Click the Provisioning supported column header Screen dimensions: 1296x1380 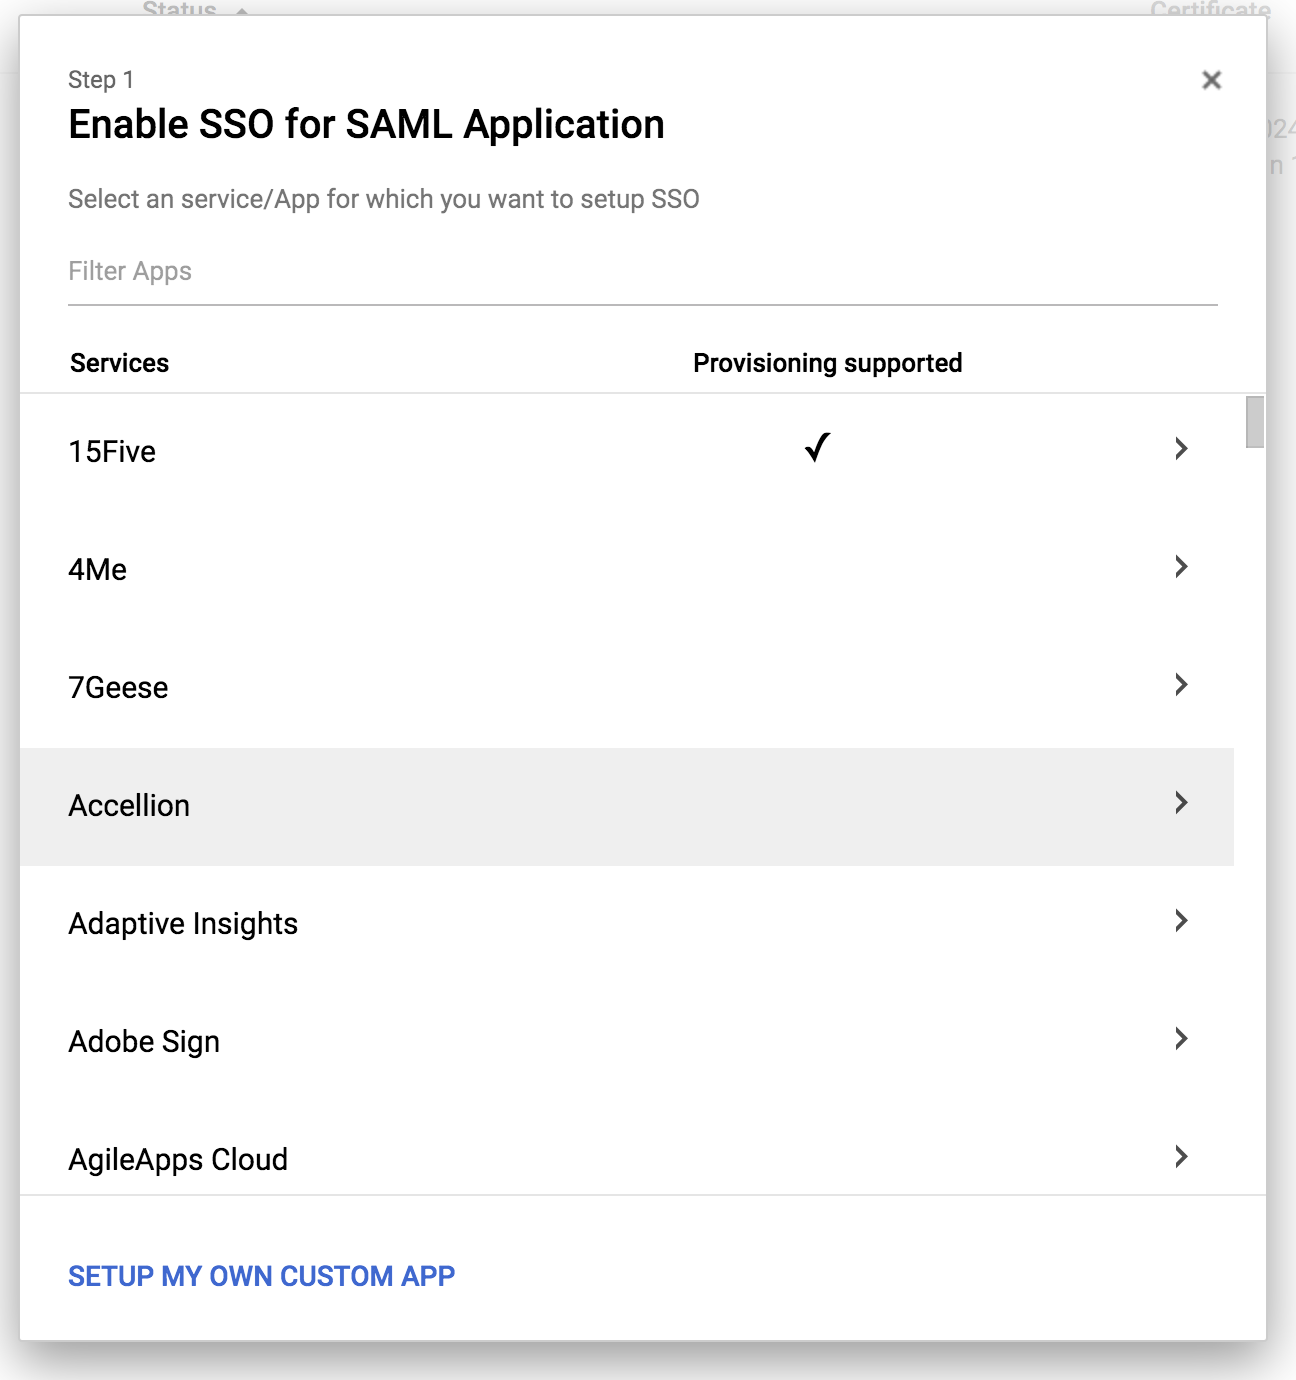click(827, 363)
